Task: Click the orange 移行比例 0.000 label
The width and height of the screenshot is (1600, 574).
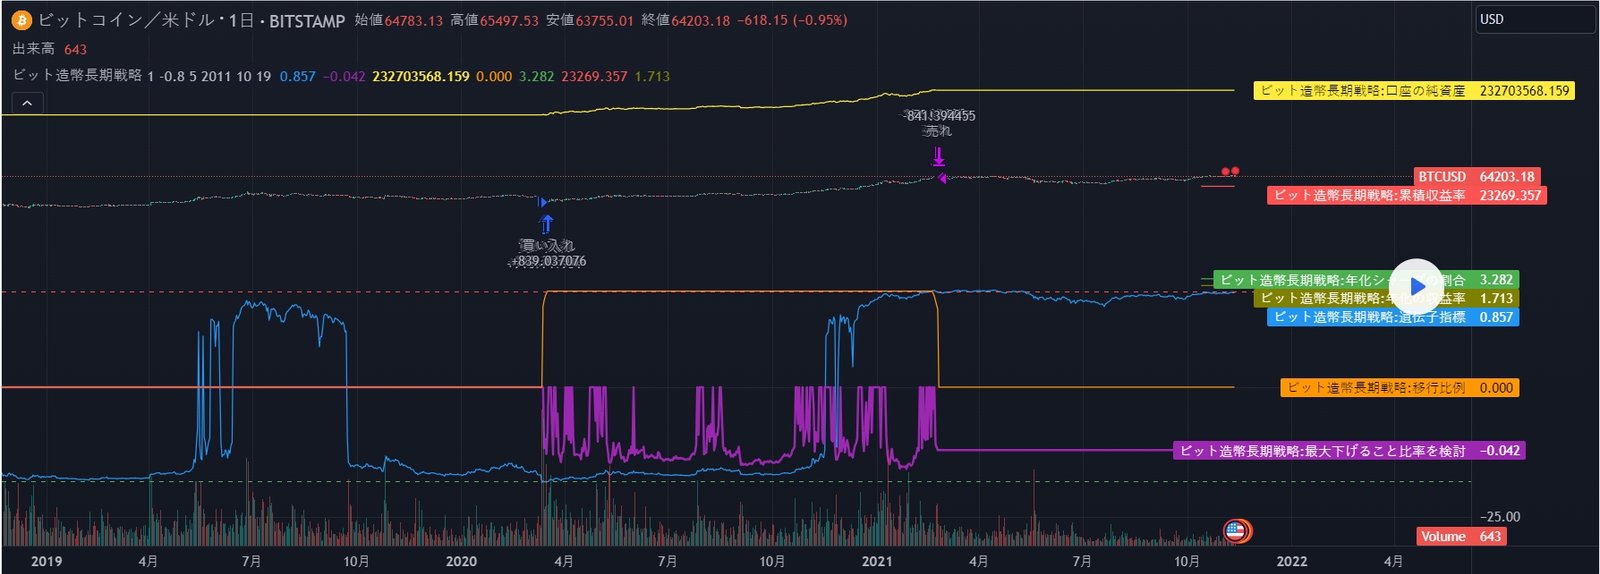Action: pos(1399,388)
